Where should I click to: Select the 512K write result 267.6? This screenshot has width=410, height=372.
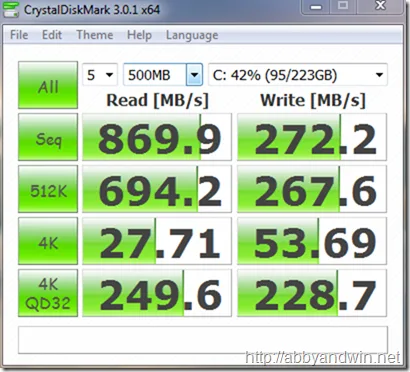pos(312,189)
